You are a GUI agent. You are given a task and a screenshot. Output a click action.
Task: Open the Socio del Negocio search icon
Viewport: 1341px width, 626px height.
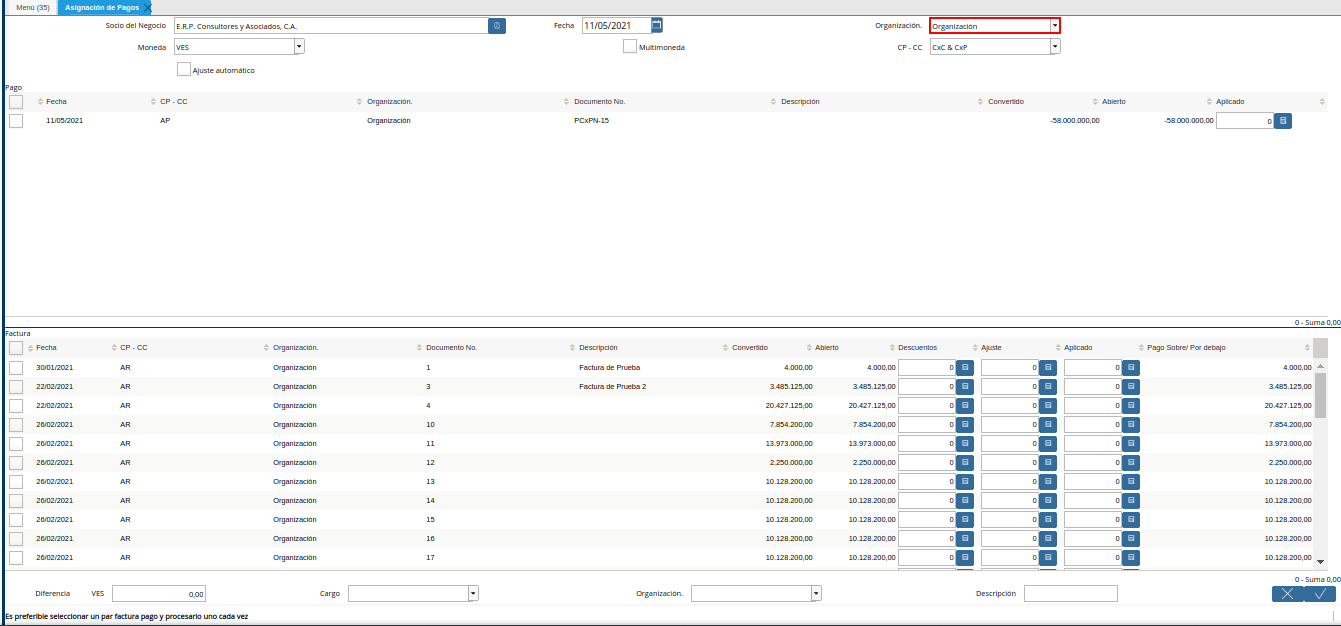pos(497,26)
